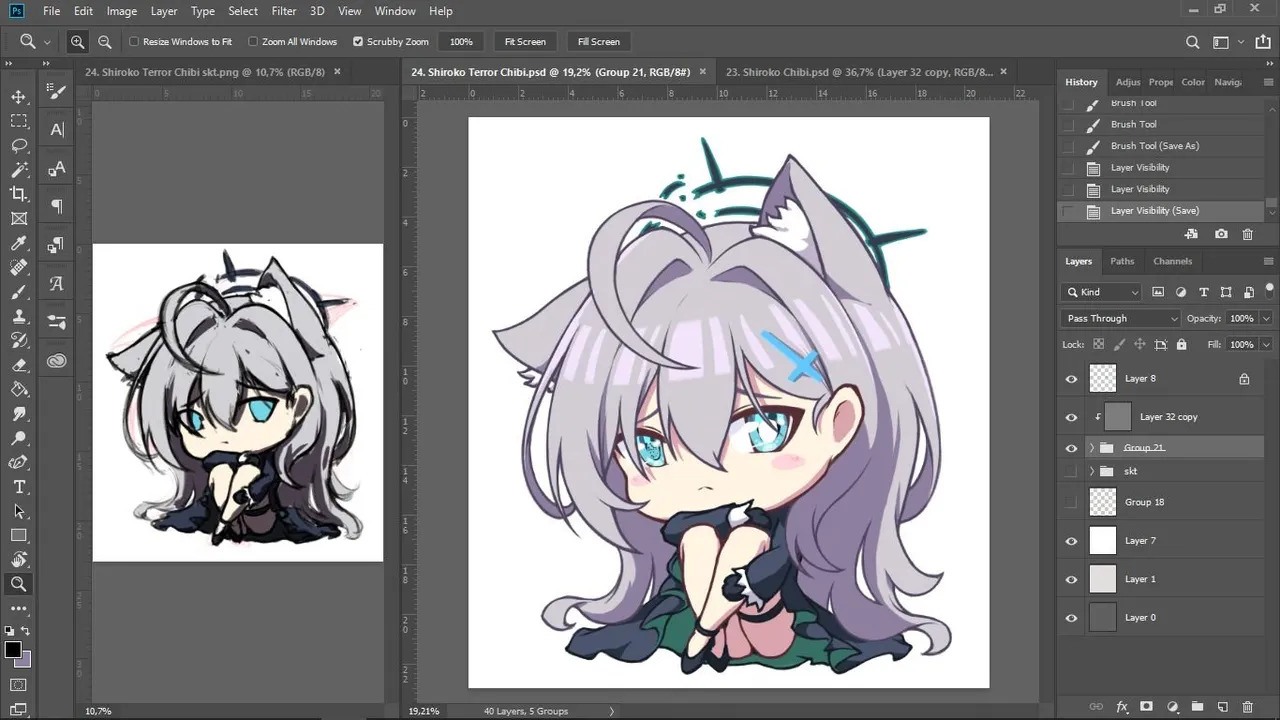Open Zoom tool preset picker arrow

pyautogui.click(x=46, y=42)
